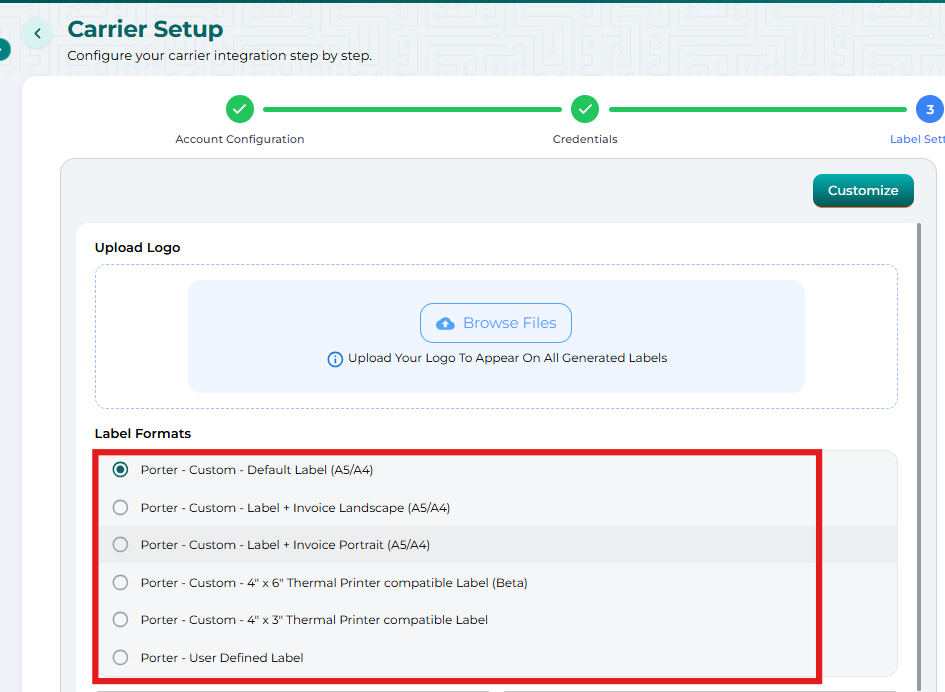Click the info icon beside logo upload hint
This screenshot has height=692, width=945.
click(335, 359)
